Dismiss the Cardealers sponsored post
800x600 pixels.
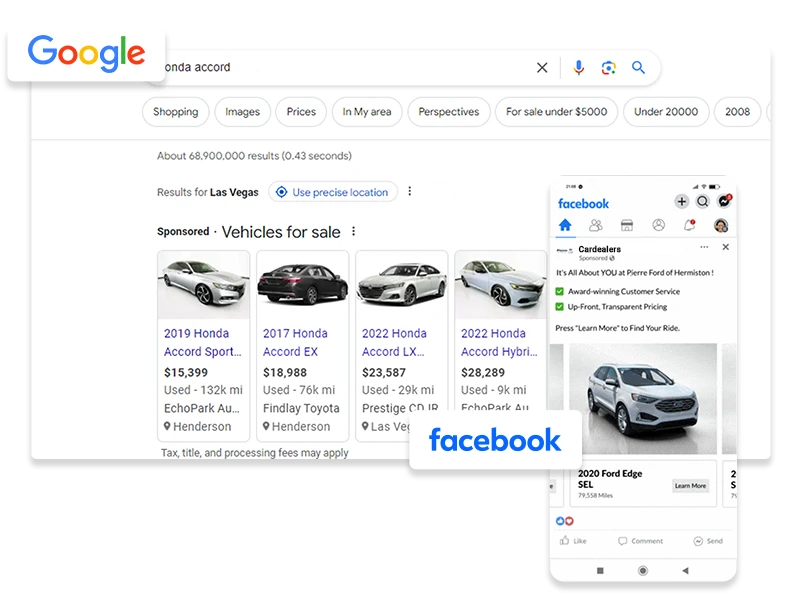726,247
